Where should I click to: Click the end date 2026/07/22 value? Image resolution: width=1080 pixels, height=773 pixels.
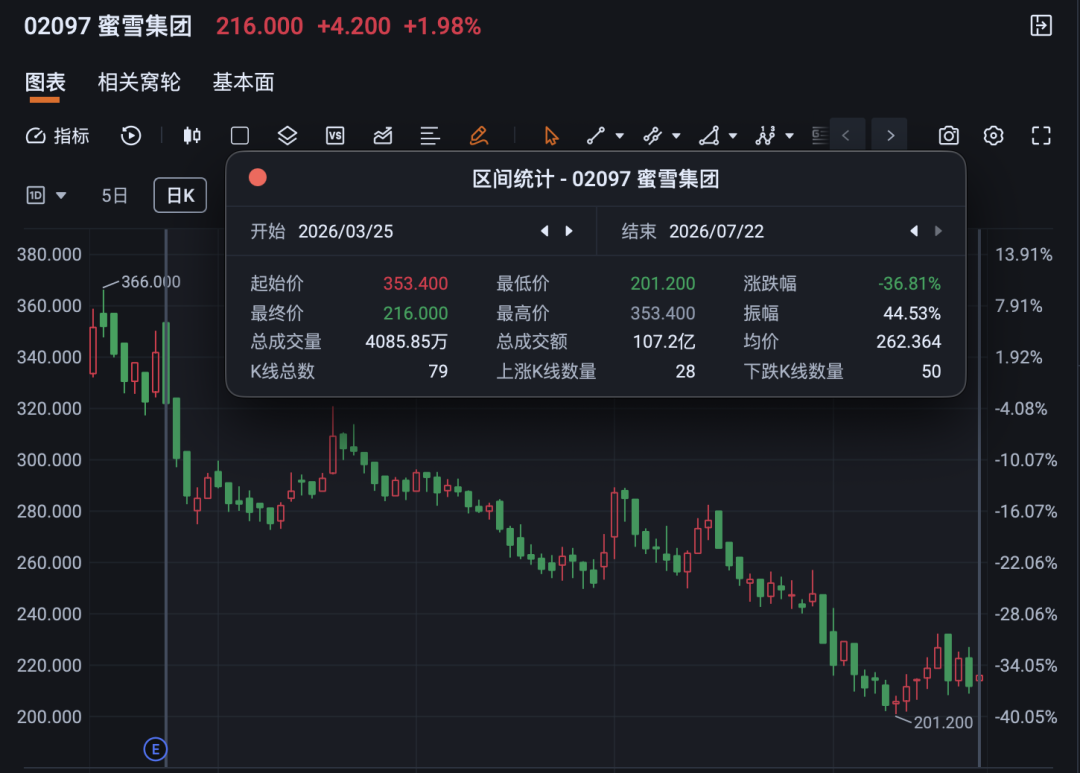pos(716,231)
